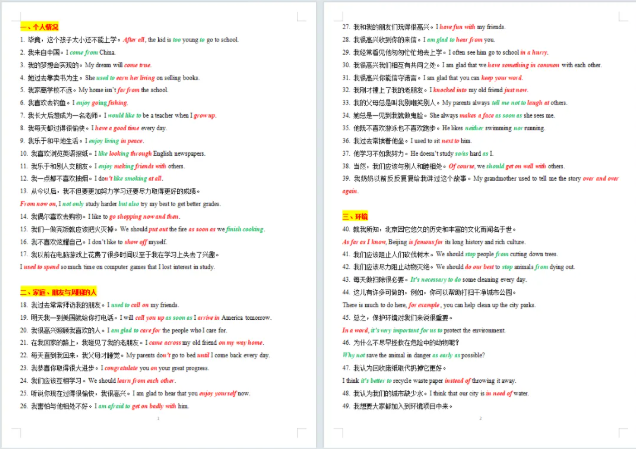Click "get on well with" in sentence 38
Image resolution: width=636 pixels, height=449 pixels.
coord(525,166)
